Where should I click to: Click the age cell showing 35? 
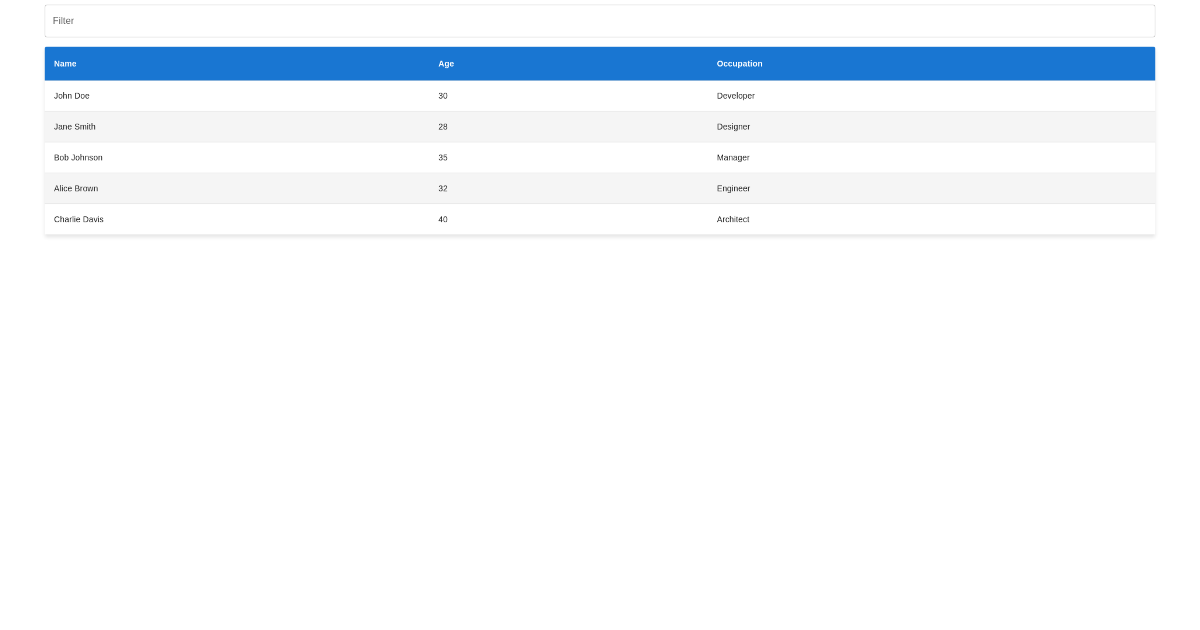point(441,157)
